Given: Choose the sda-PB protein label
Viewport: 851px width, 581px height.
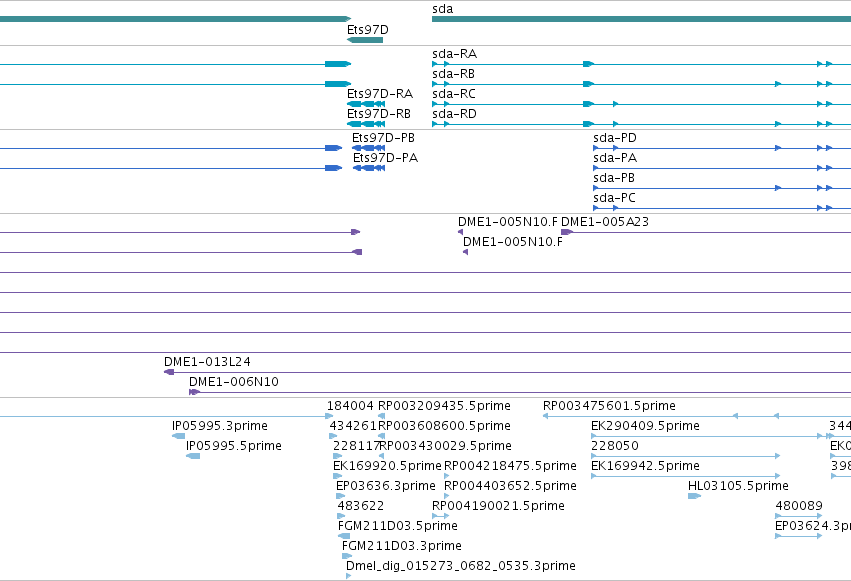Looking at the screenshot, I should tap(614, 178).
